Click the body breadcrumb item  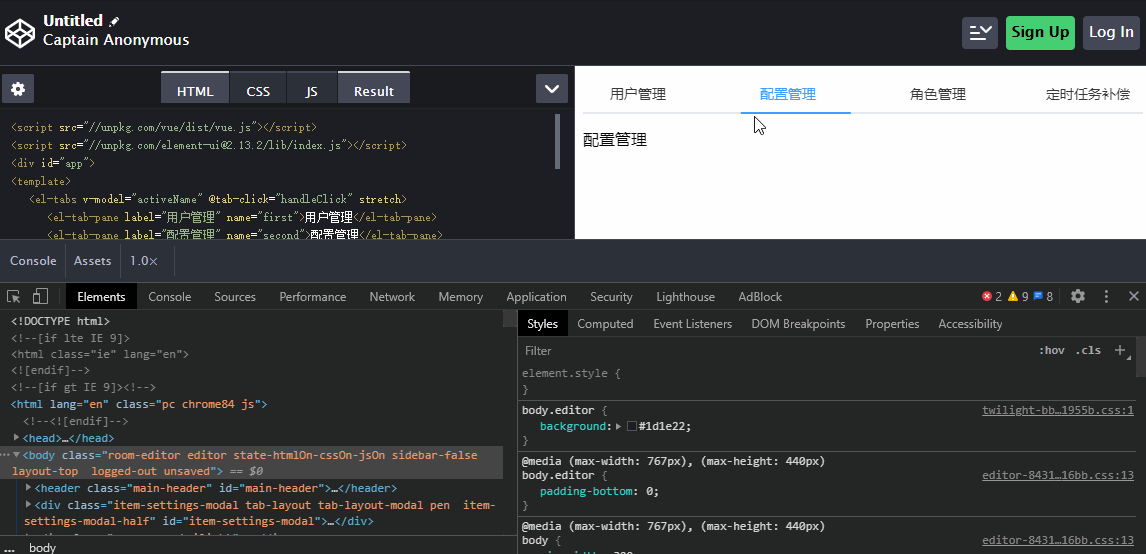click(x=42, y=547)
